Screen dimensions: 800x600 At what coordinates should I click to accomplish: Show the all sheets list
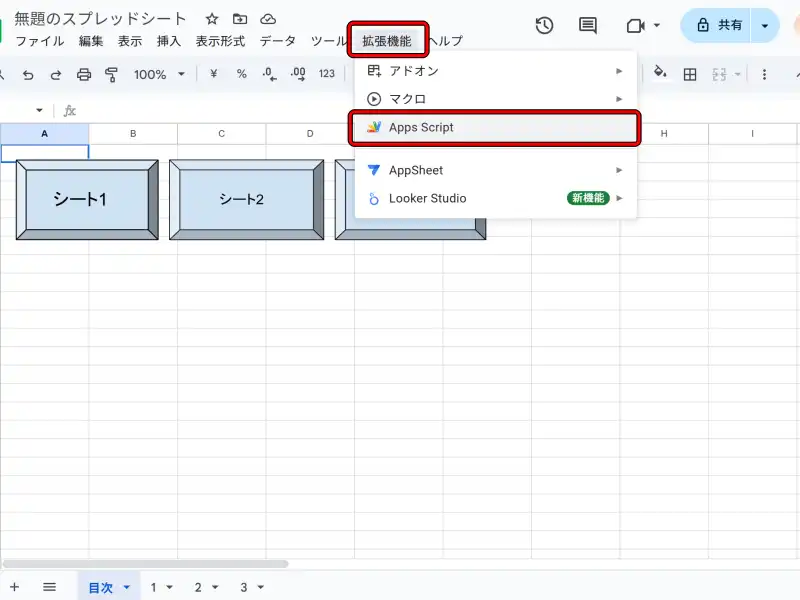click(49, 587)
